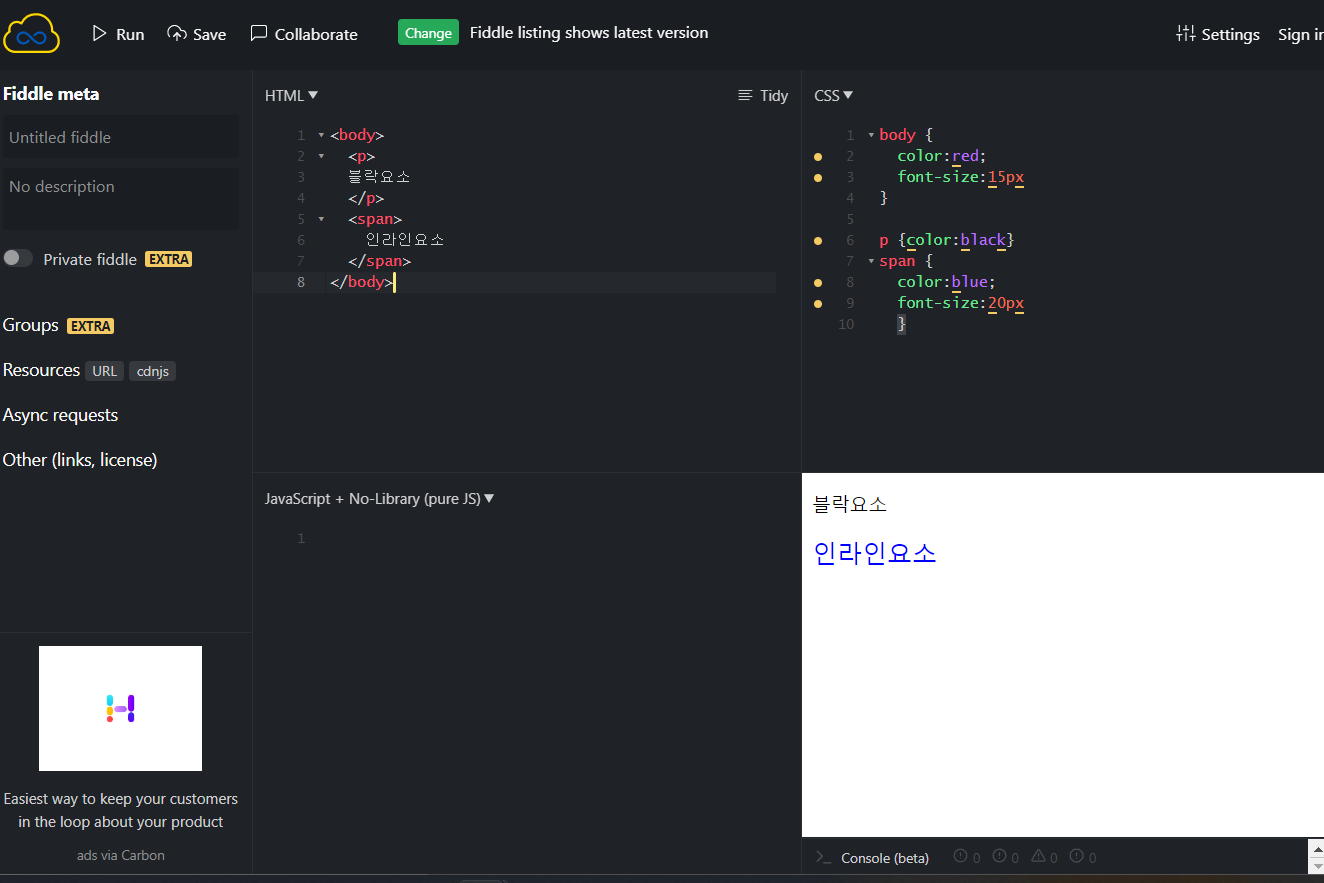
Task: Click the green Change button
Action: click(428, 33)
